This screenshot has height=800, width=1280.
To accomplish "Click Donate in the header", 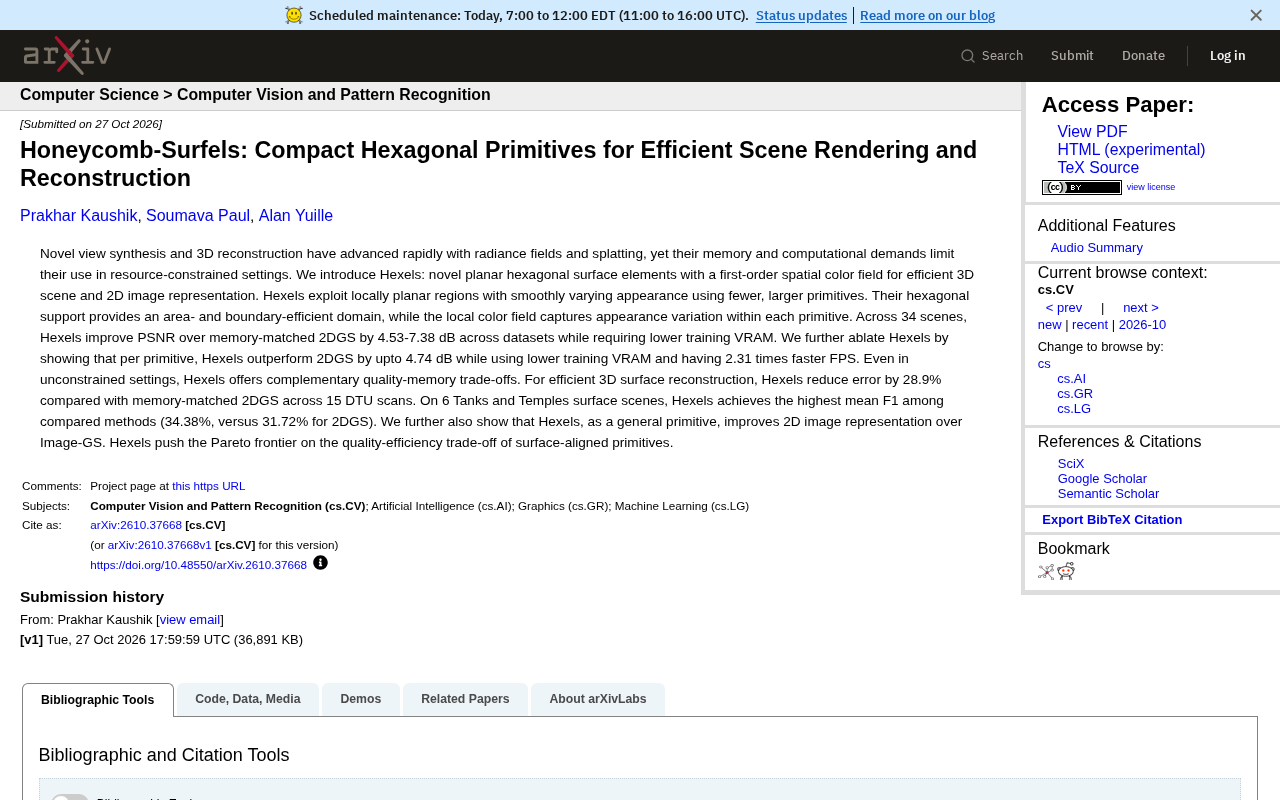I will coord(1143,56).
